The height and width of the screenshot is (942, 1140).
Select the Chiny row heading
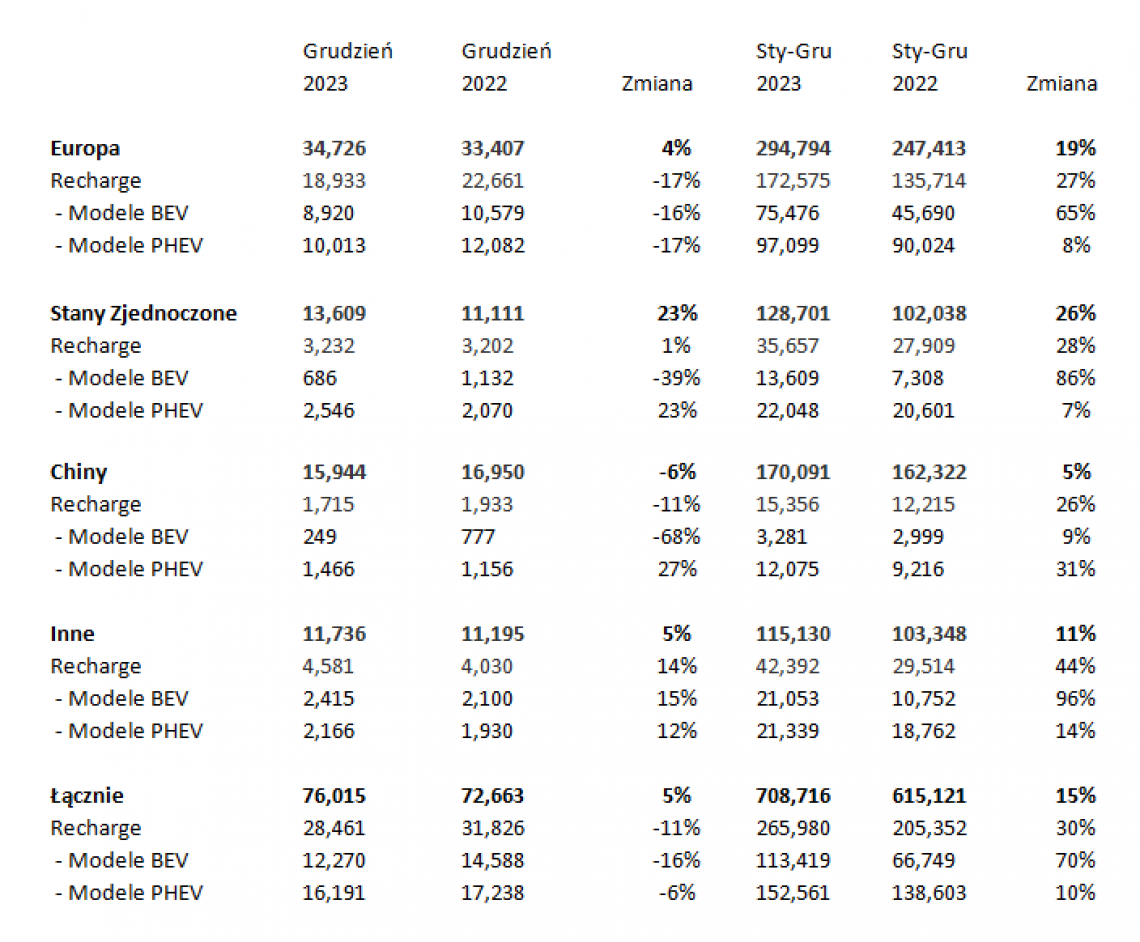tap(79, 472)
